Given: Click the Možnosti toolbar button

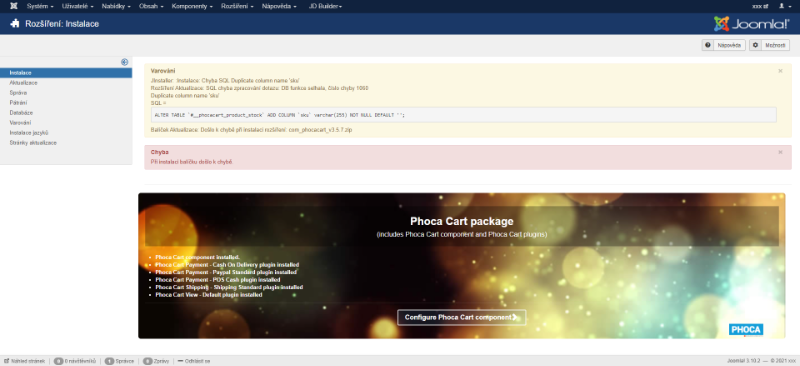Looking at the screenshot, I should (769, 45).
